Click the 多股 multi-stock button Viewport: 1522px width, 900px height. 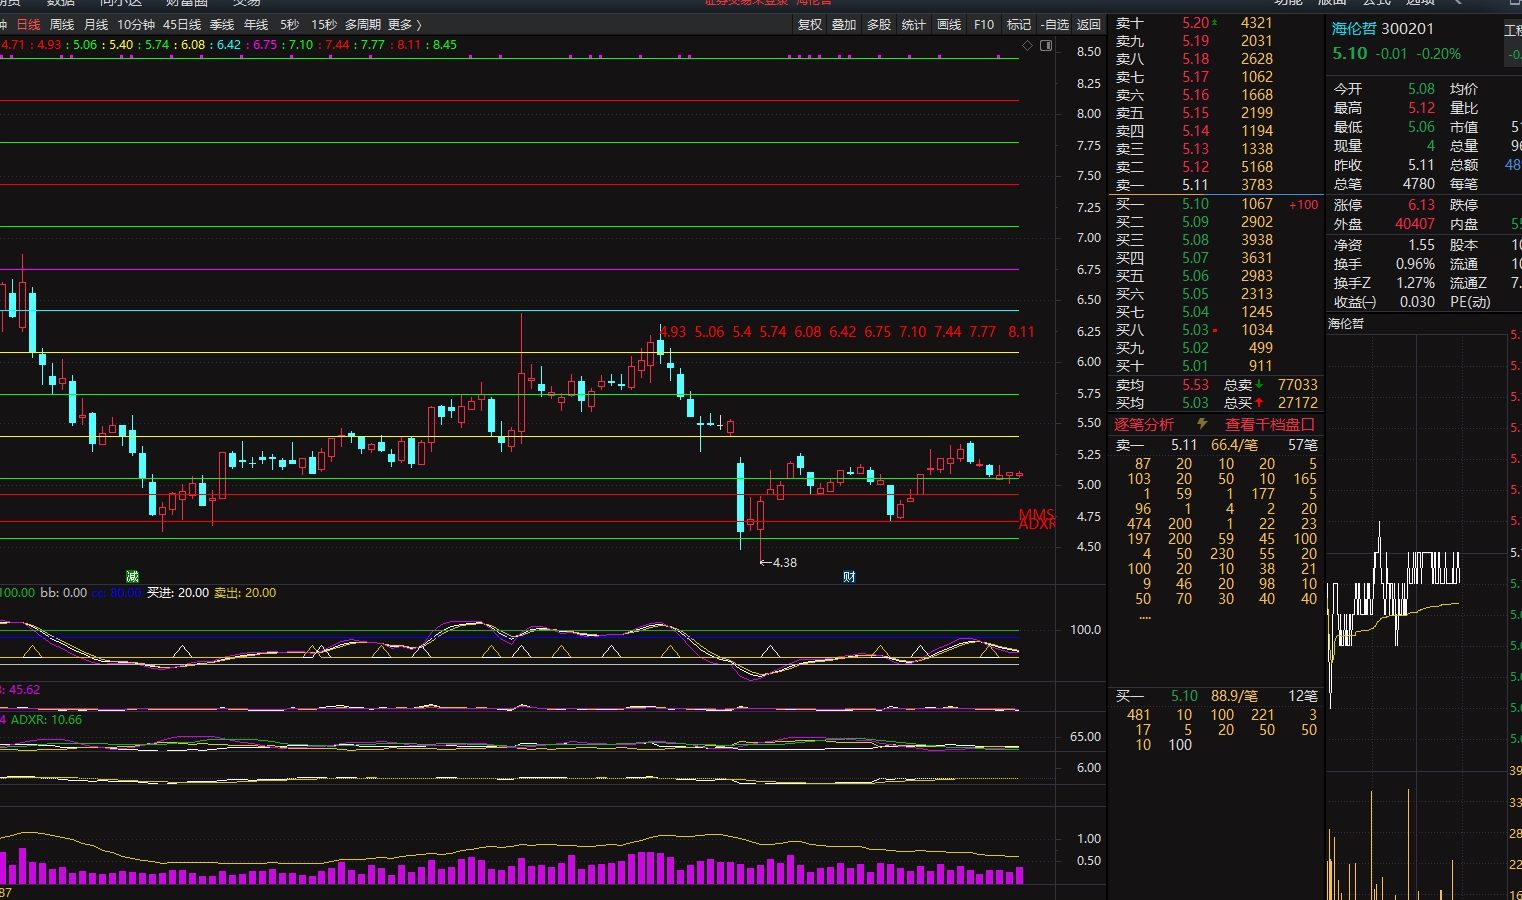(879, 24)
